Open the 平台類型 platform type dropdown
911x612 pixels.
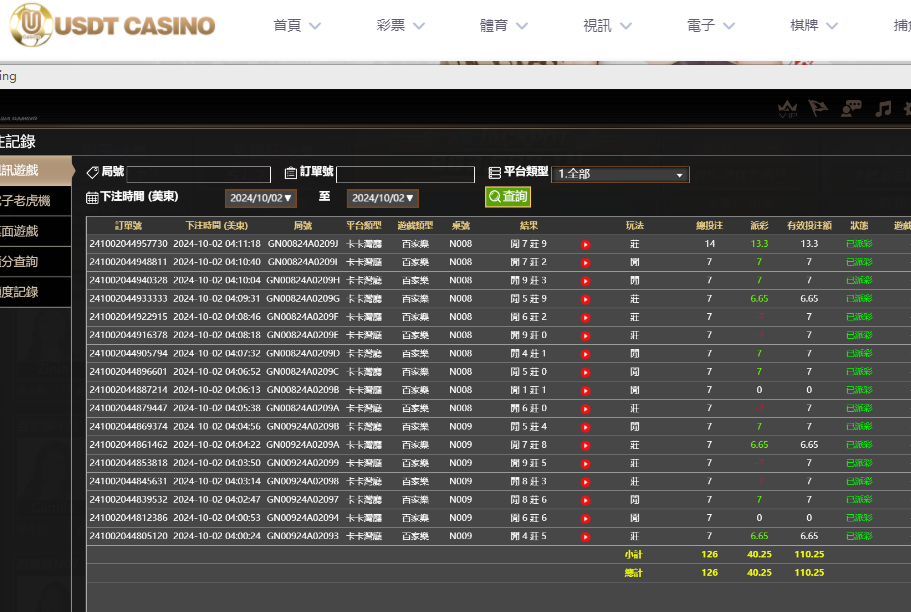[620, 174]
